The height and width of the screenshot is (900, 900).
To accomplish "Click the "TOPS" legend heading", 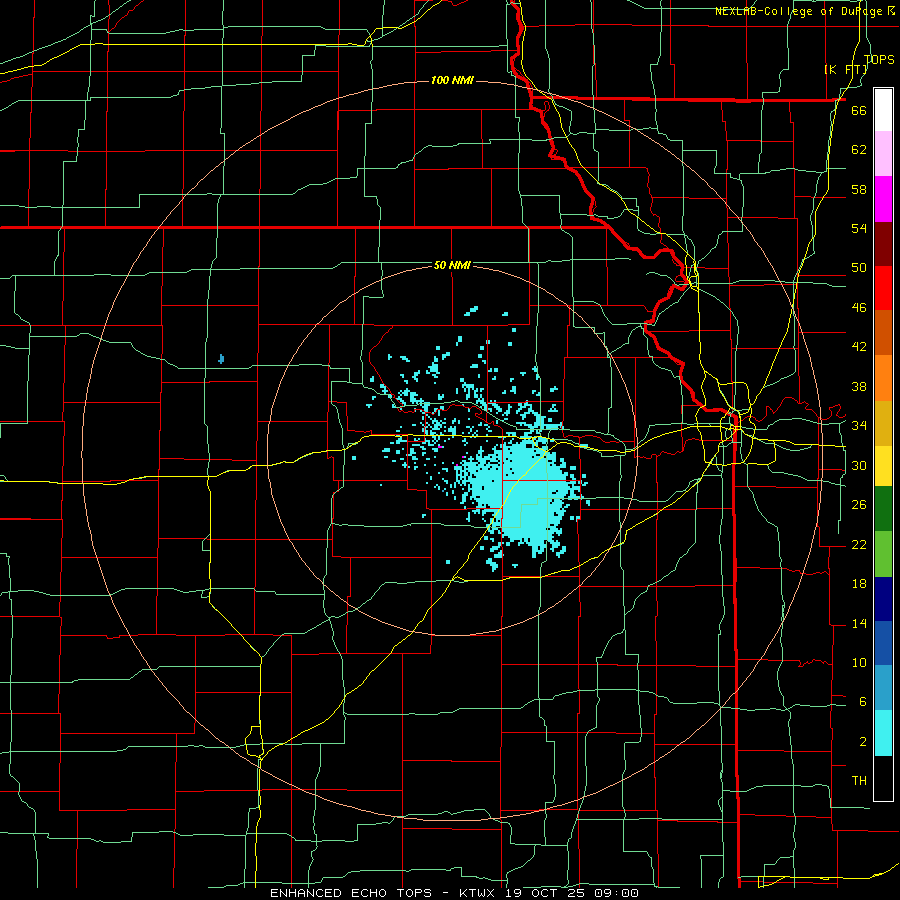I will click(x=879, y=60).
